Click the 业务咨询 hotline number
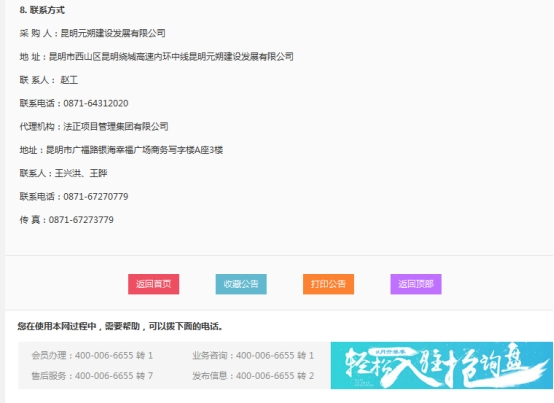Viewport: 554px width, 403px height. [x=275, y=355]
